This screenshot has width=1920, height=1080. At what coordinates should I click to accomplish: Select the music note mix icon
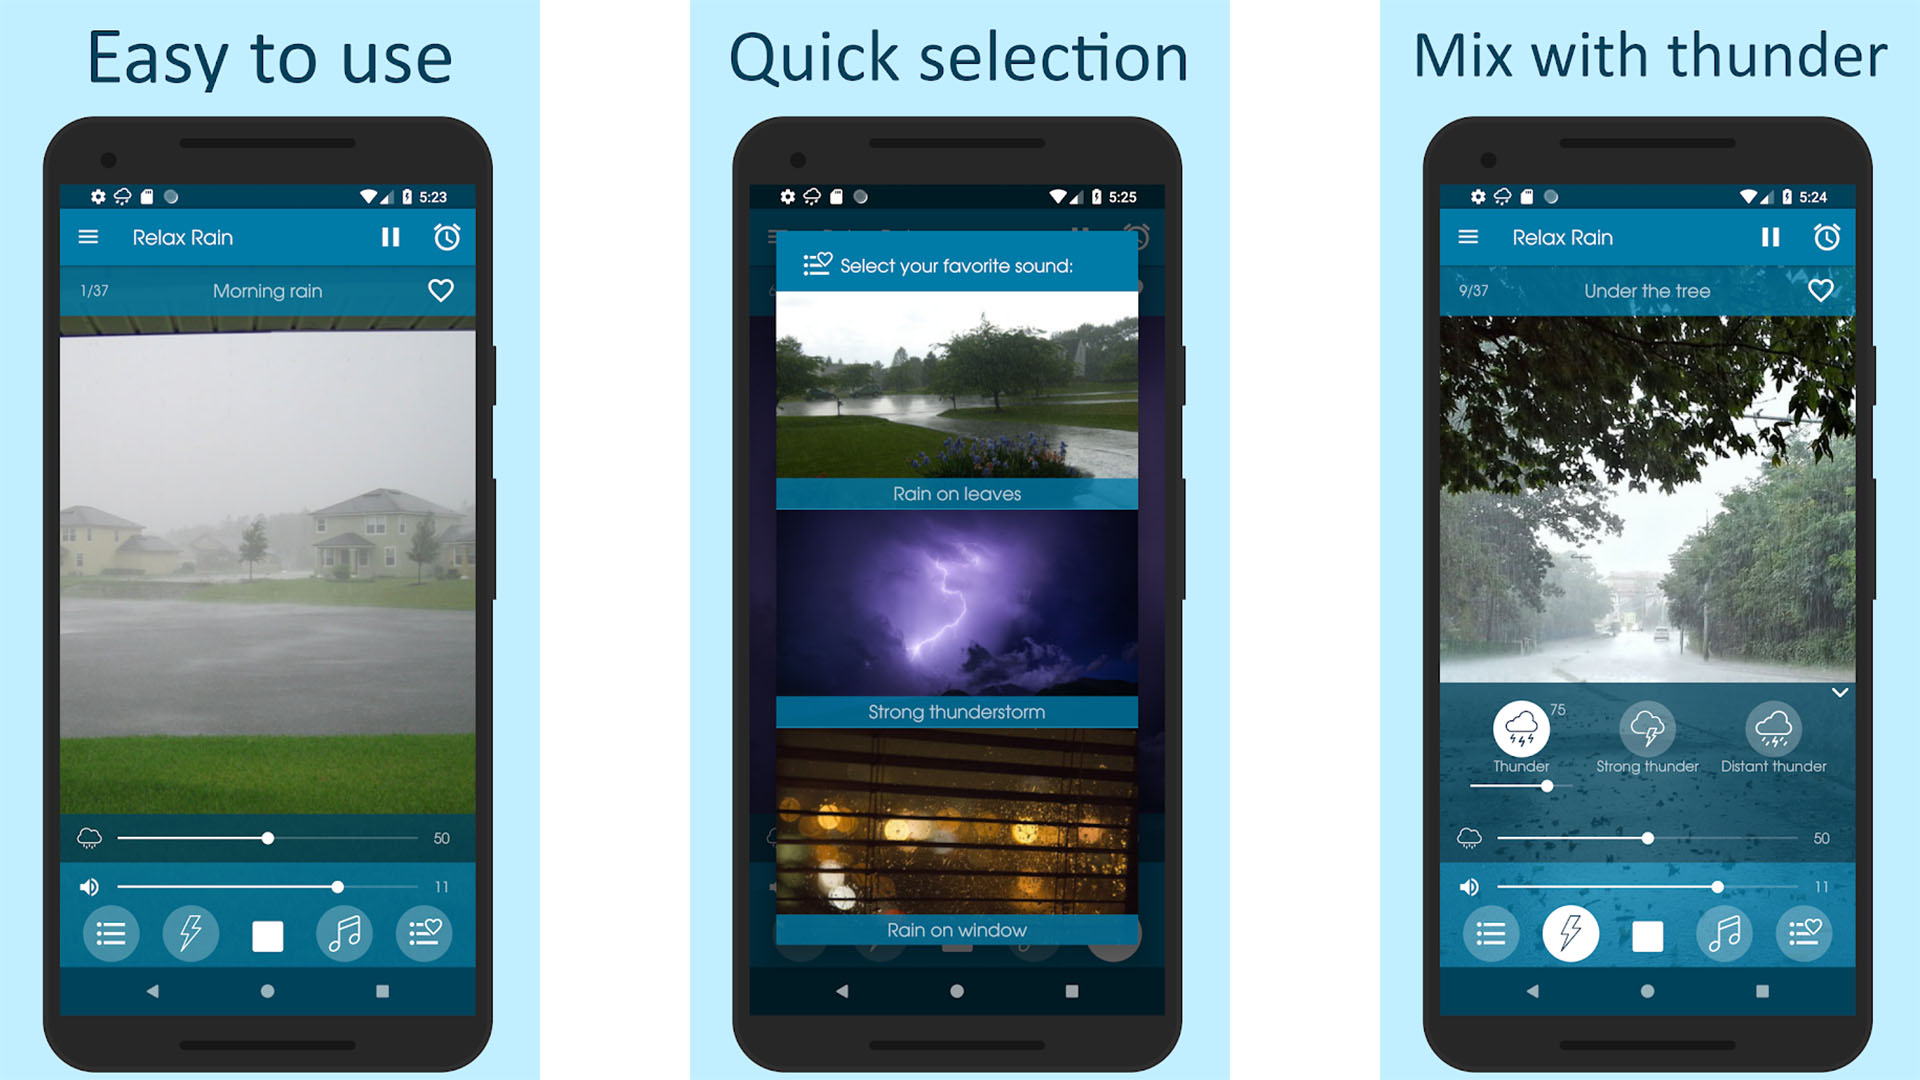(345, 934)
